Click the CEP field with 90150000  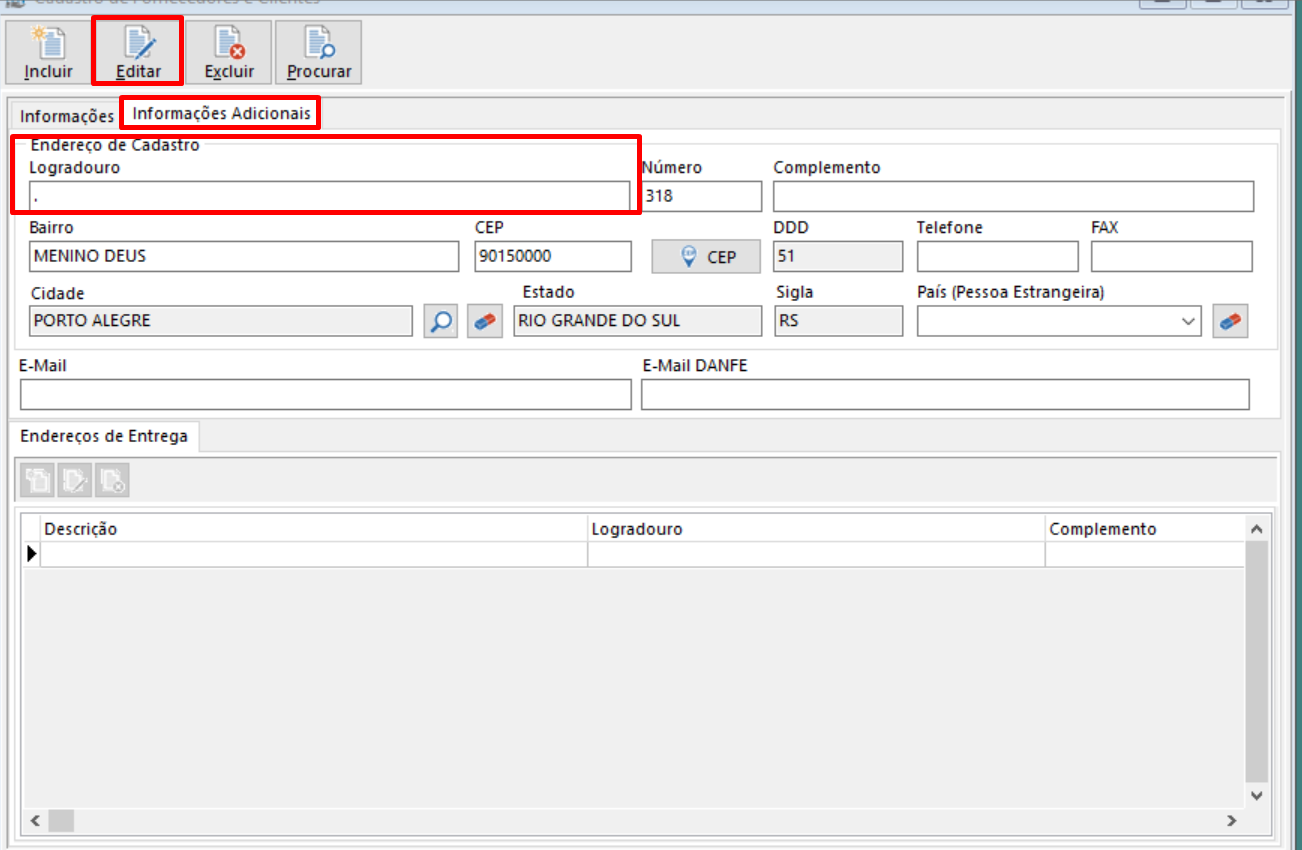[553, 256]
